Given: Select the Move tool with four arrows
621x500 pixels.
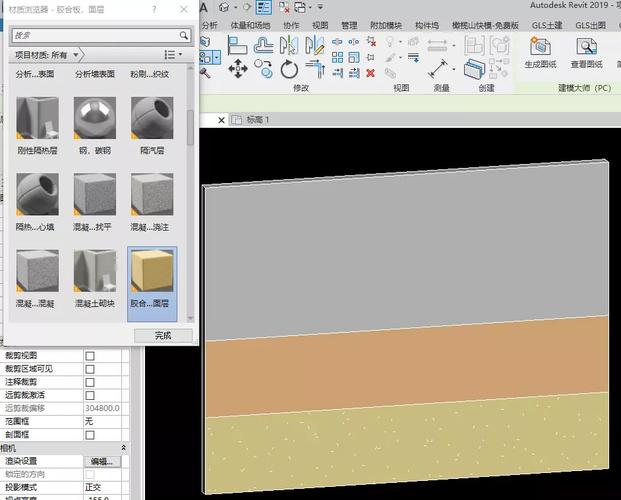Looking at the screenshot, I should click(x=238, y=68).
